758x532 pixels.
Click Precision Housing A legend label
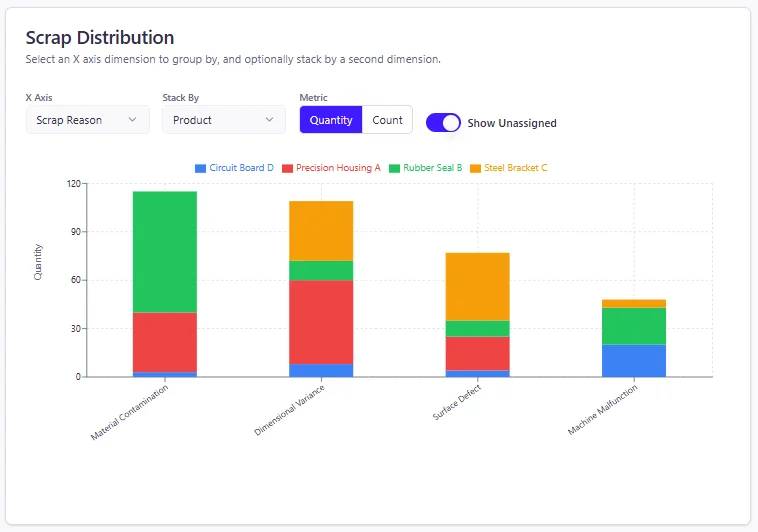point(338,168)
